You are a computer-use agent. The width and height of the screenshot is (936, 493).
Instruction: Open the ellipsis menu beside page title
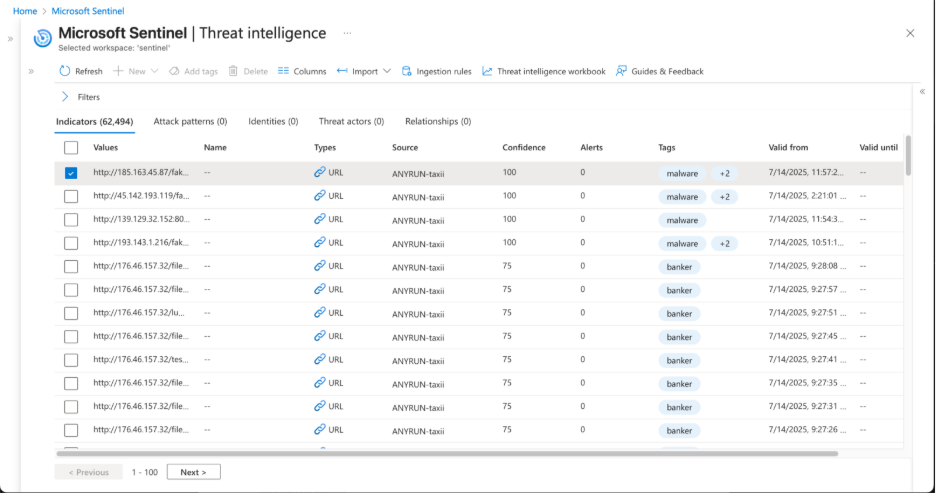(347, 33)
